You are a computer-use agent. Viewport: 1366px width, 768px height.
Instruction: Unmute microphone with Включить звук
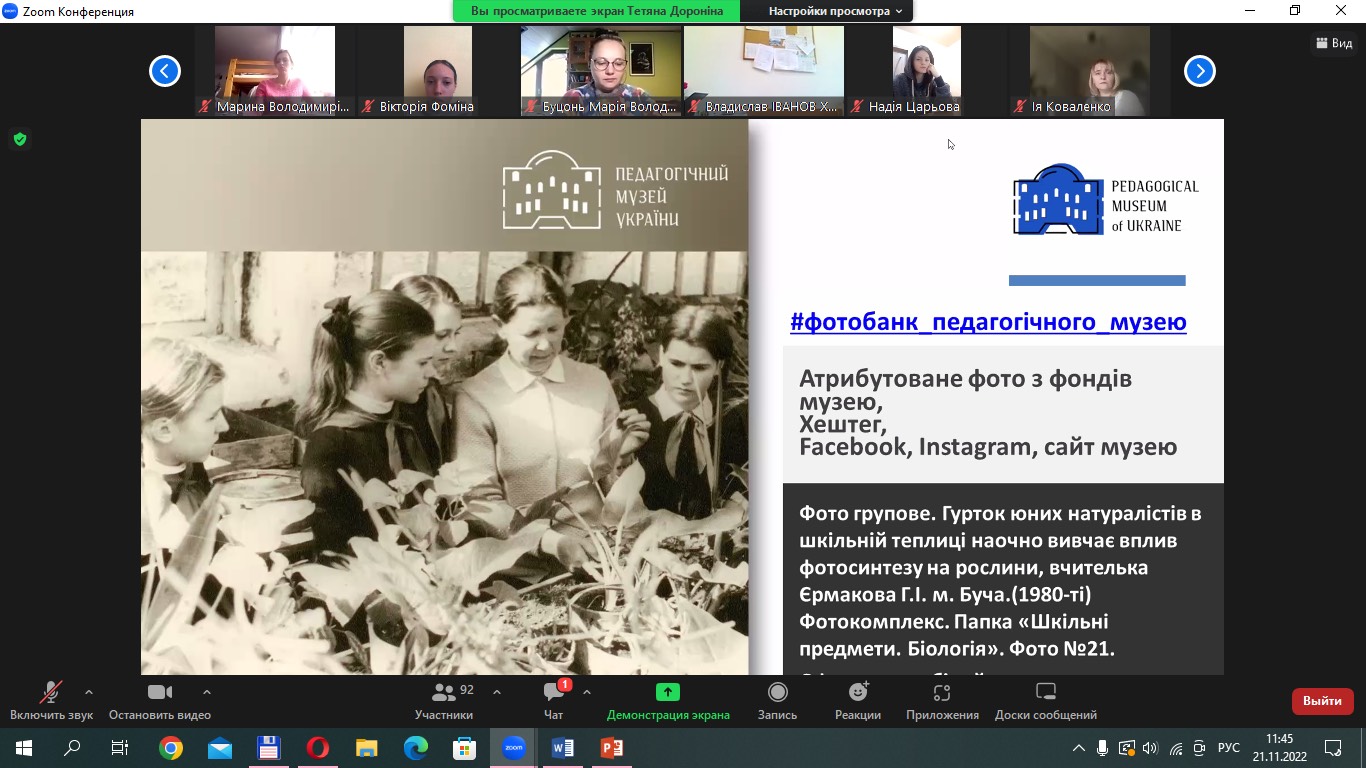click(x=50, y=700)
